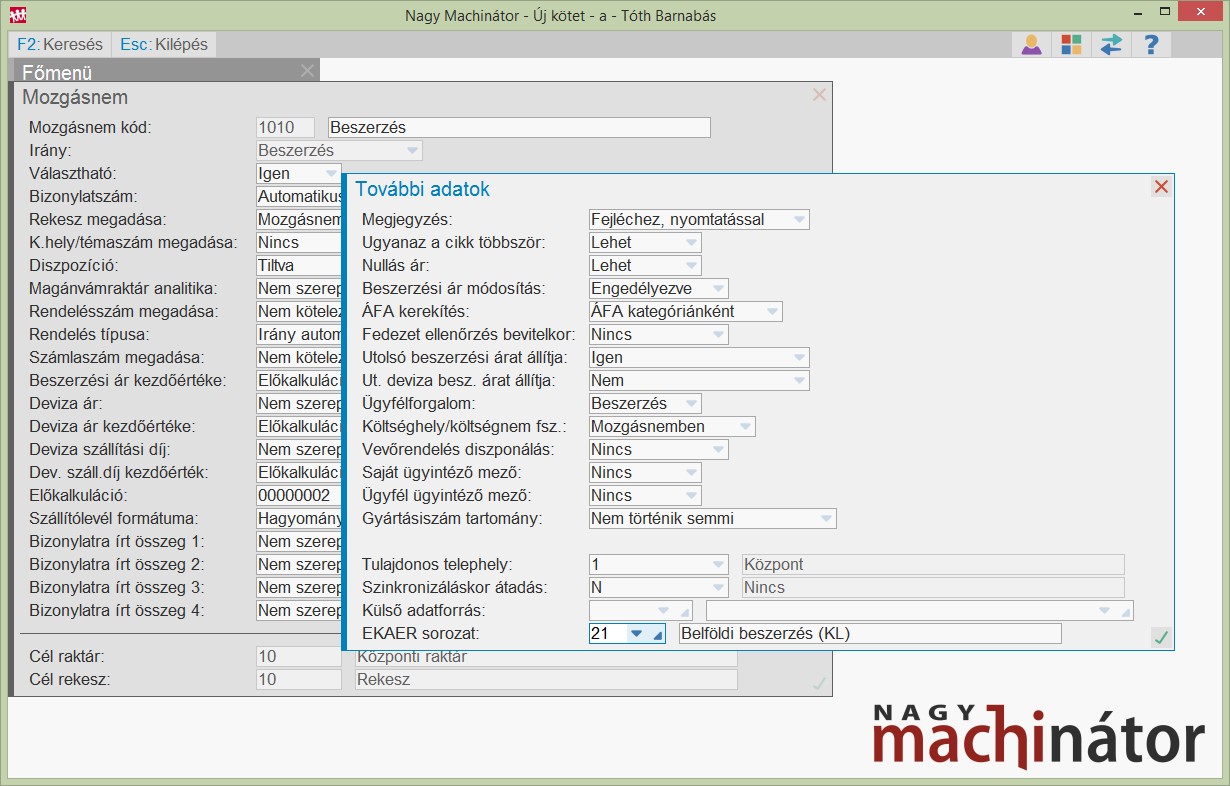Screen dimensions: 1230x786
Task: Open the colored tiles modules icon
Action: (x=1071, y=44)
